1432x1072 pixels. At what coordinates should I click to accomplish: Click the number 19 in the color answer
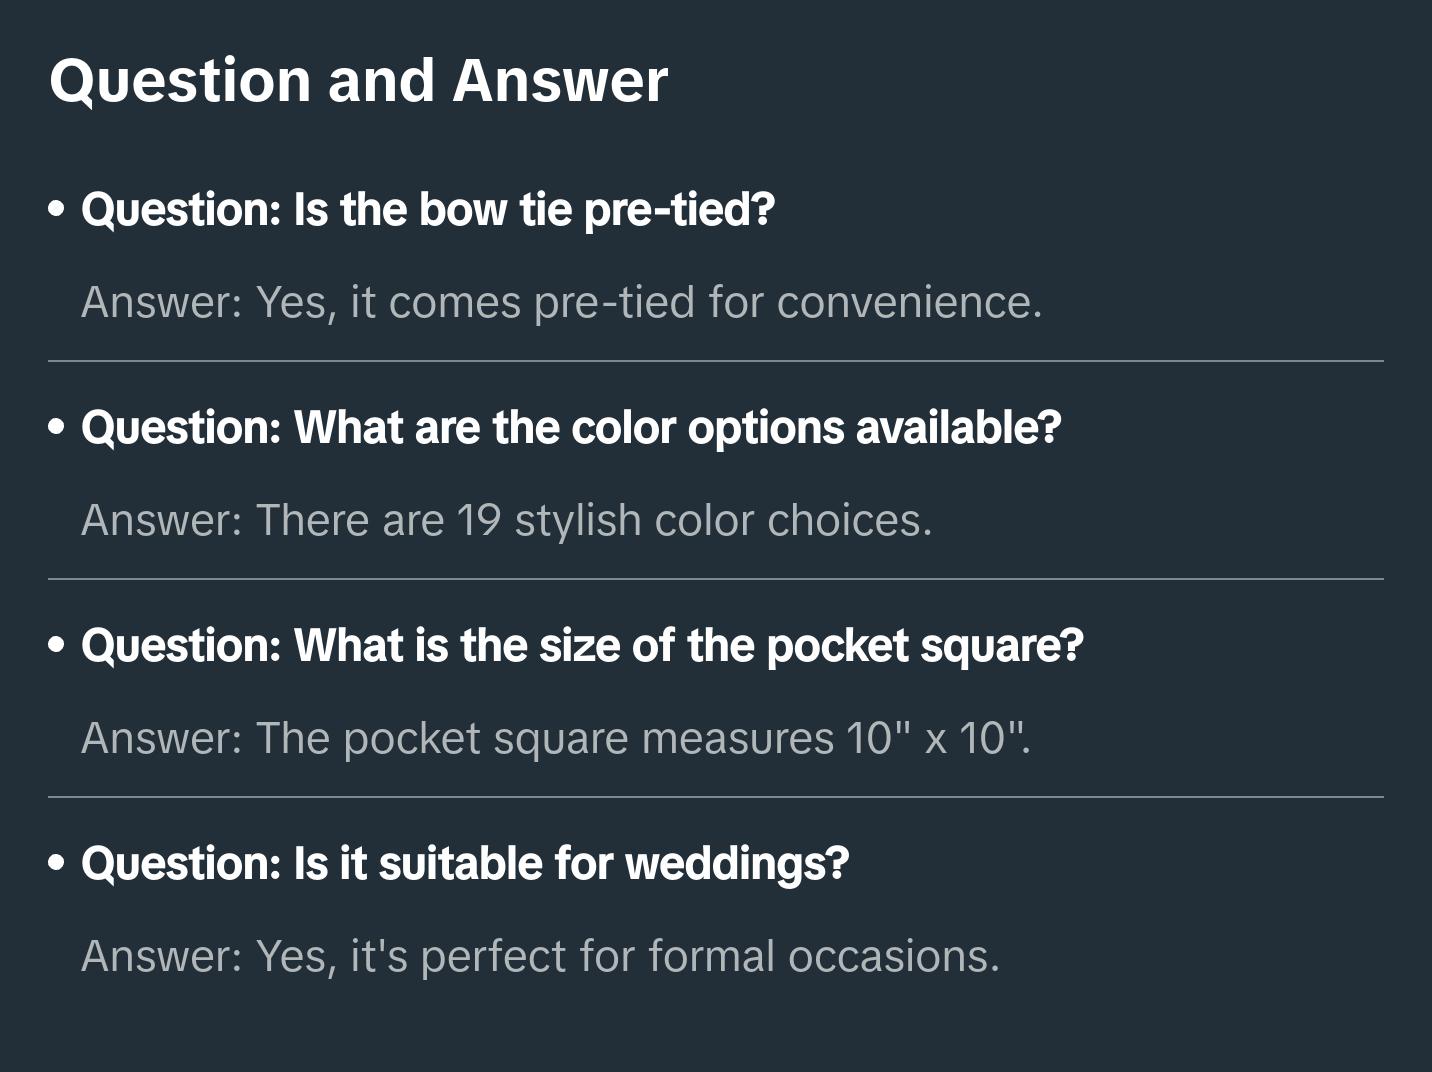tap(479, 520)
